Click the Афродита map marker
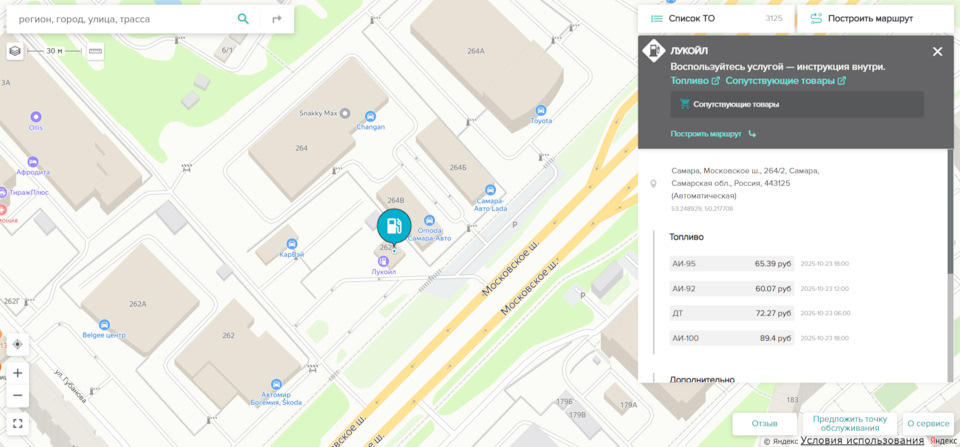Image resolution: width=960 pixels, height=447 pixels. 32,162
